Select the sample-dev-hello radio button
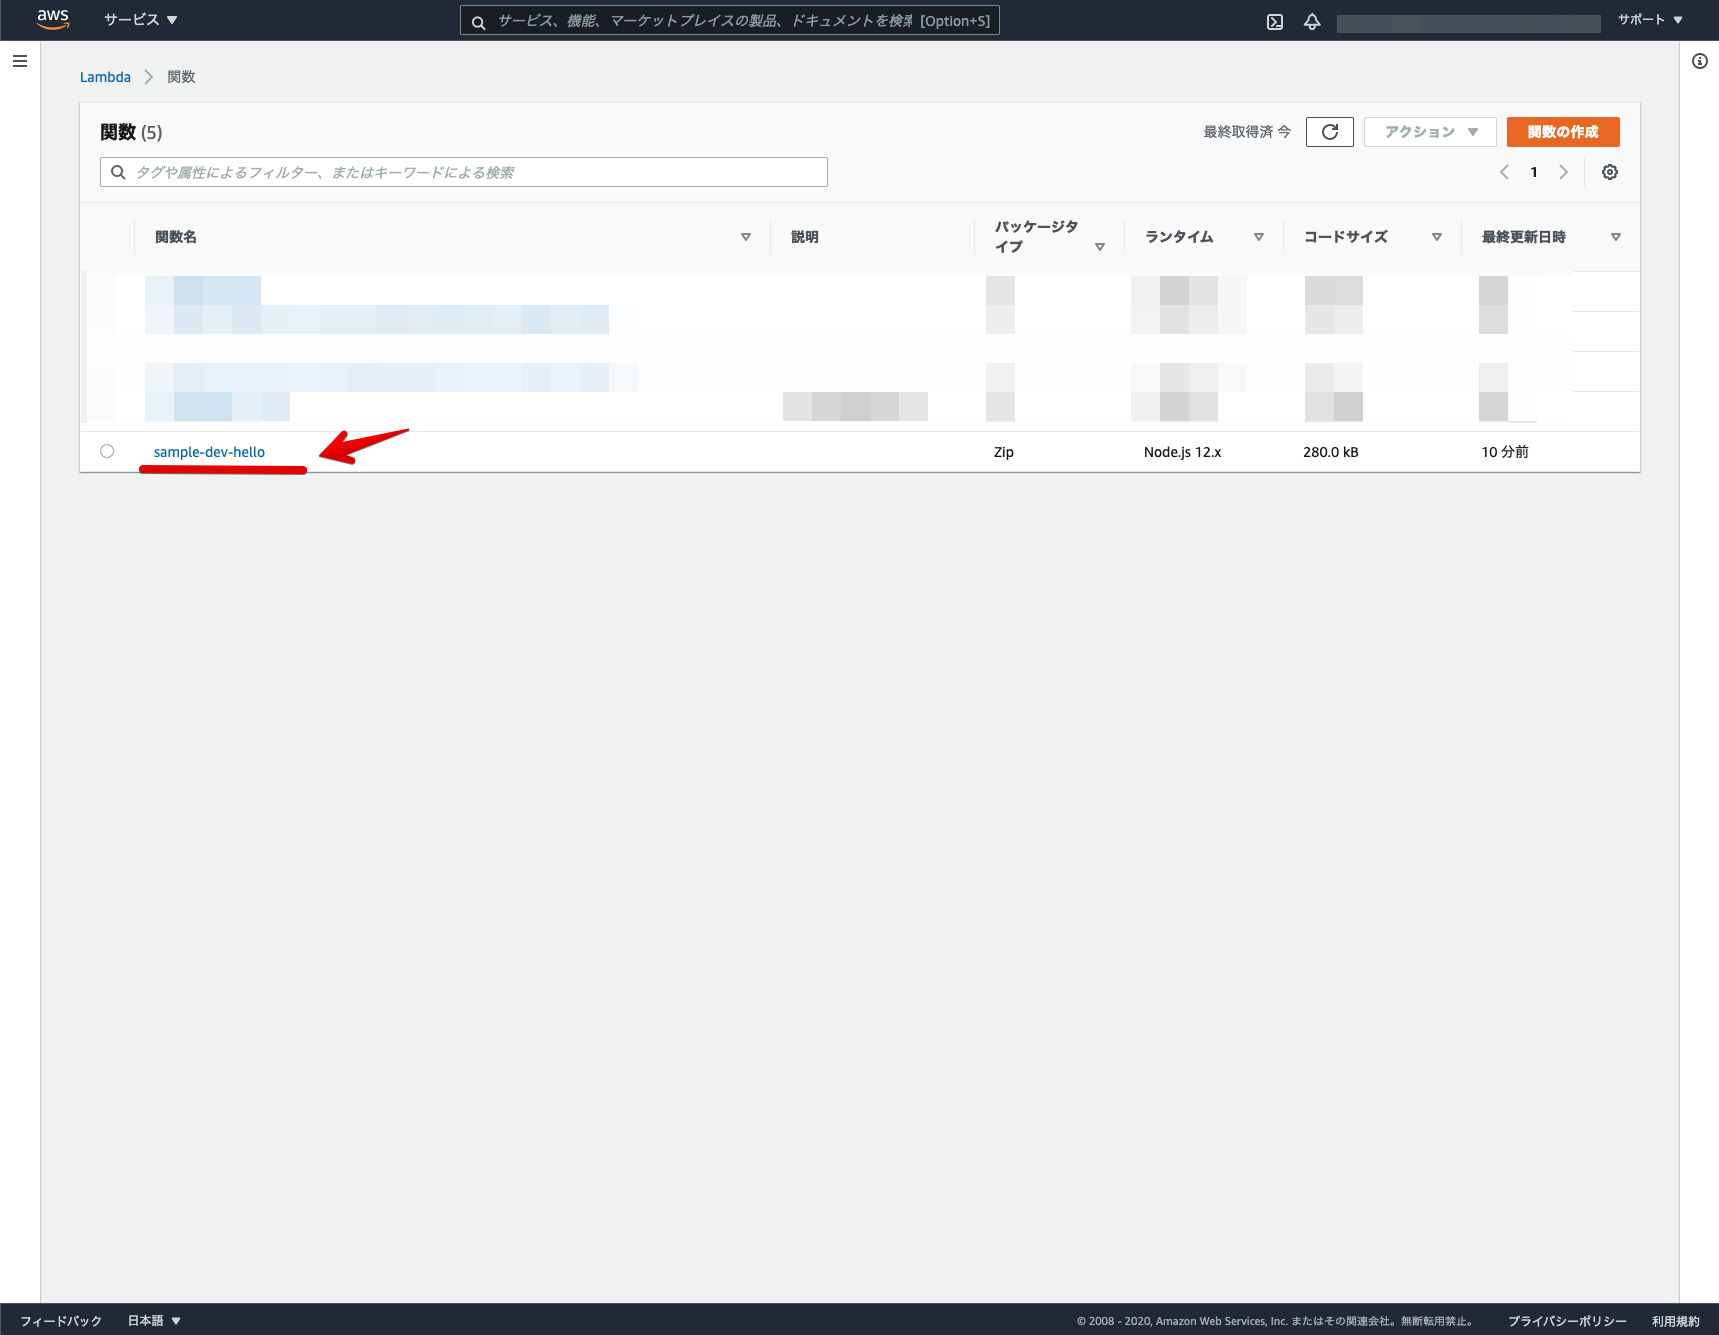 point(107,451)
